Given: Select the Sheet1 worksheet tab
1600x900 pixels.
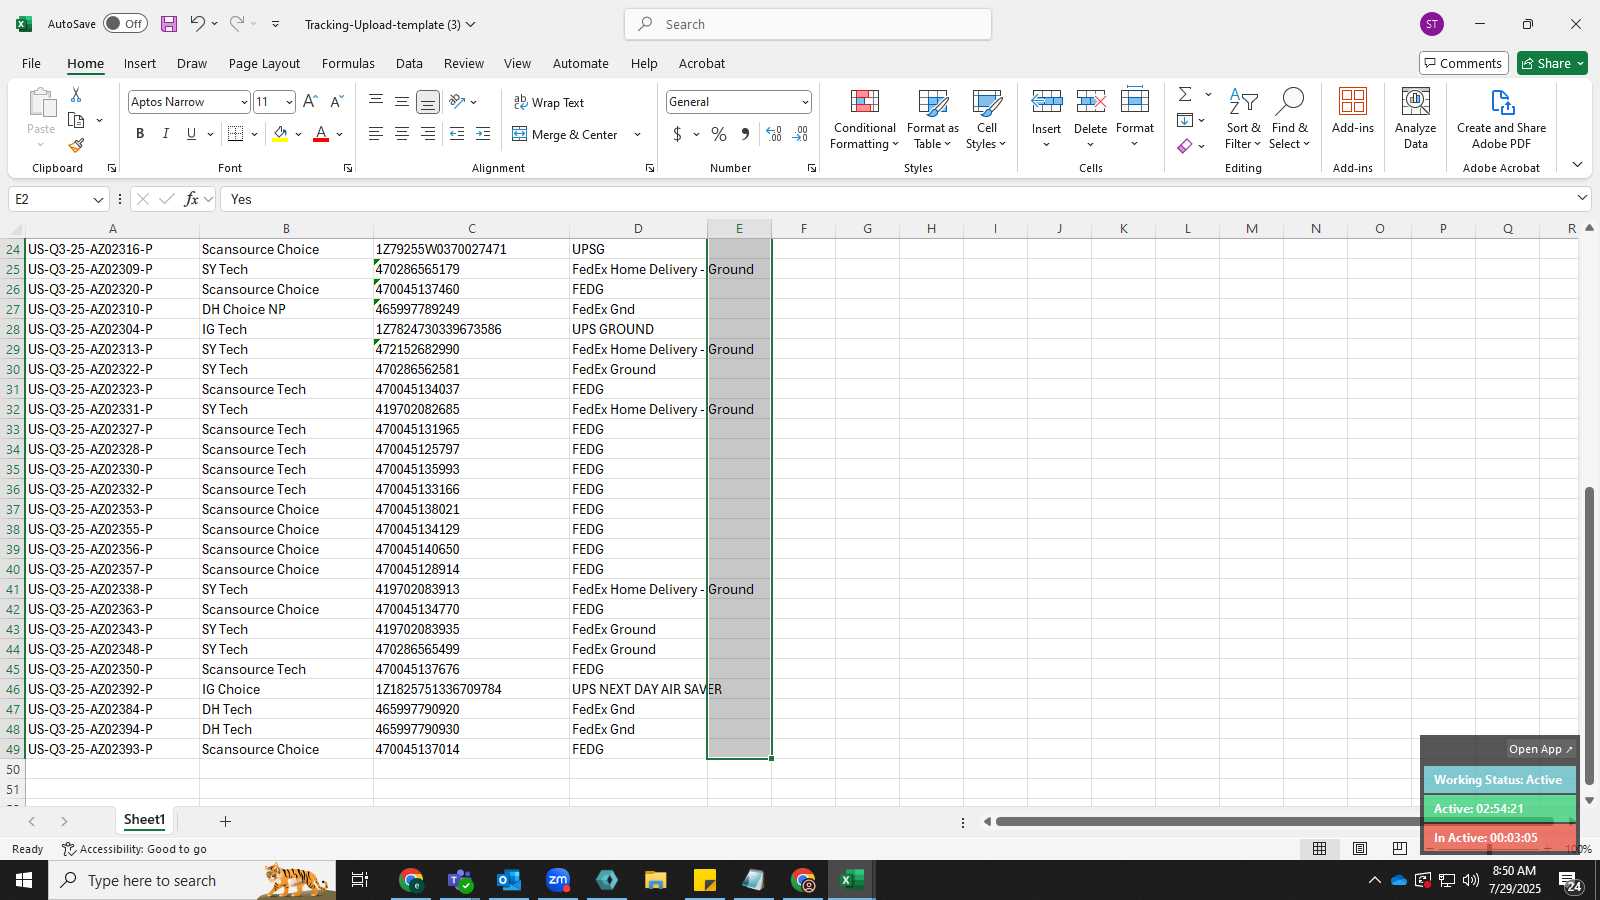Looking at the screenshot, I should click(x=144, y=820).
